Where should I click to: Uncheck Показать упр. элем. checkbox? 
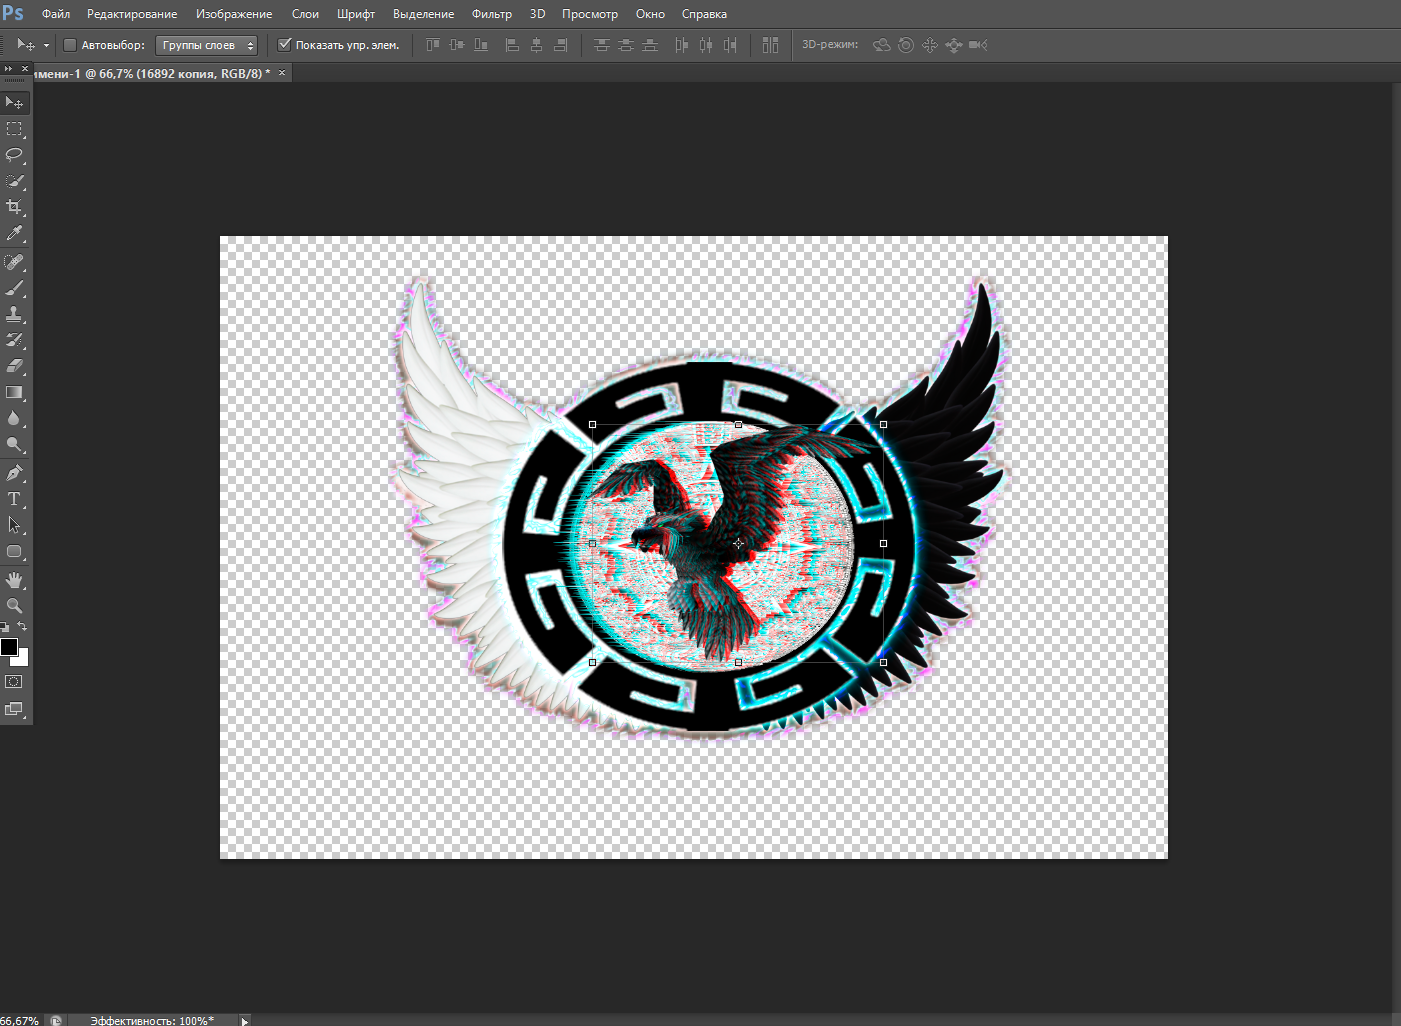(x=284, y=45)
